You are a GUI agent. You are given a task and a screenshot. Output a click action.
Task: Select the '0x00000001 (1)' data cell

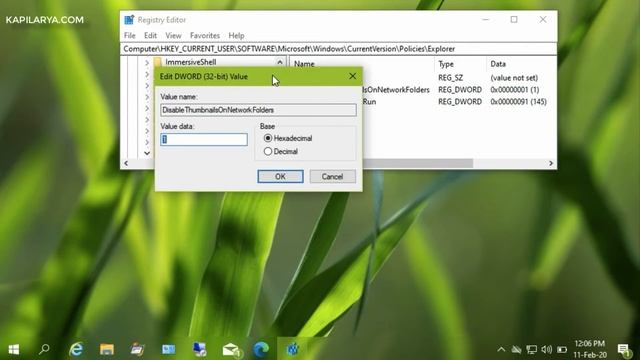(514, 89)
